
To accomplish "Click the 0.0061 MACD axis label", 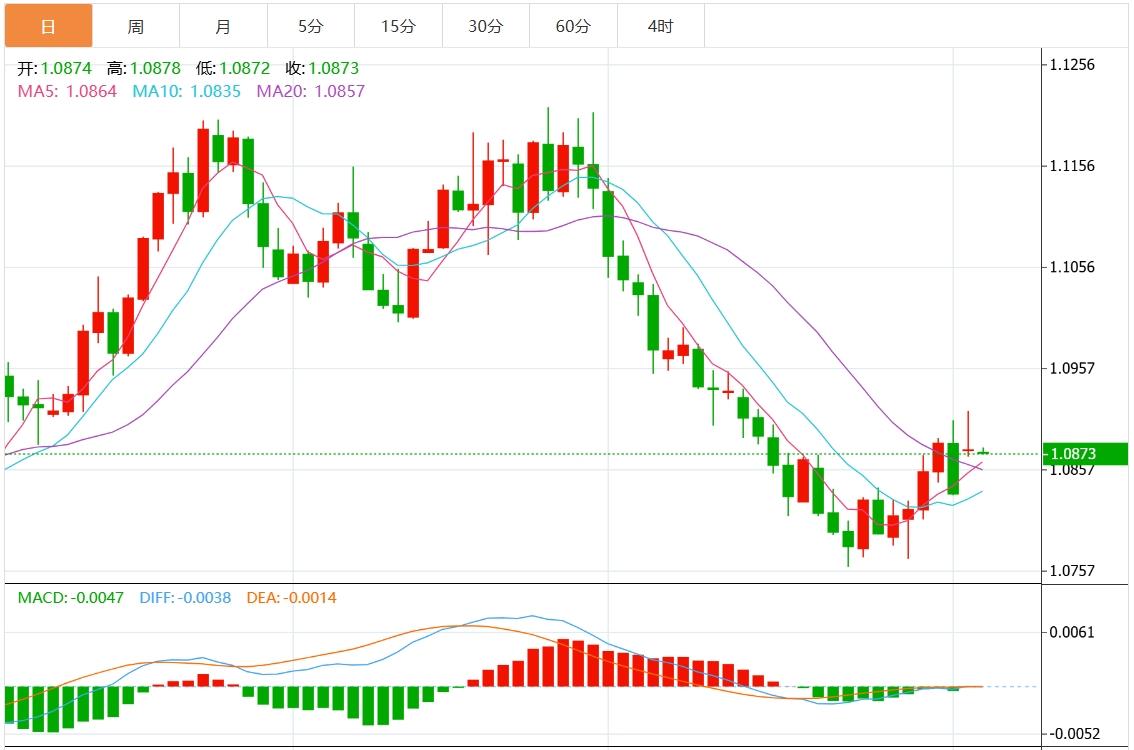I will [x=1072, y=632].
